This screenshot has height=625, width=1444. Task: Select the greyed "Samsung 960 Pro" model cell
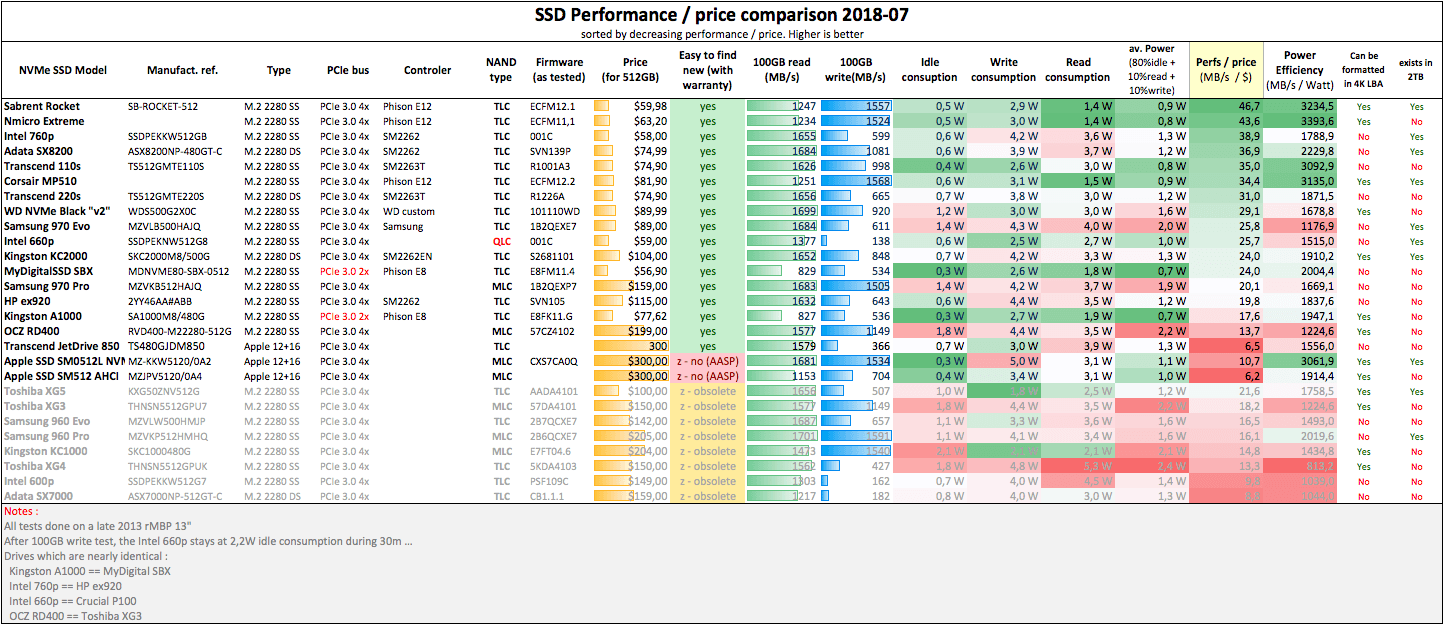pyautogui.click(x=46, y=436)
